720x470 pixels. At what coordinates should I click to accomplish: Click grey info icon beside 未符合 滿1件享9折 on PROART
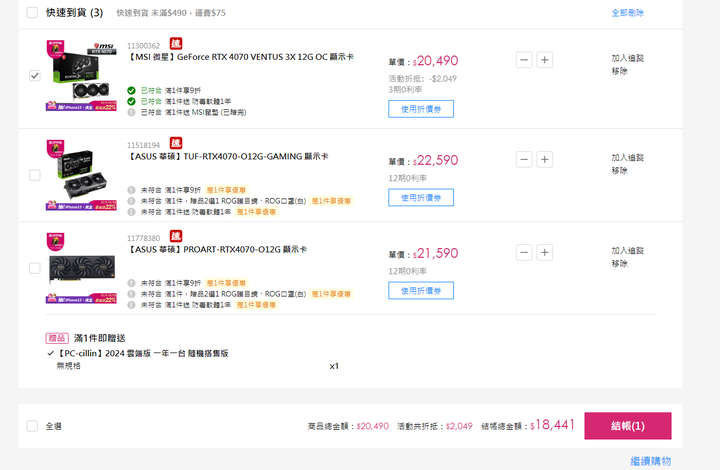(131, 283)
